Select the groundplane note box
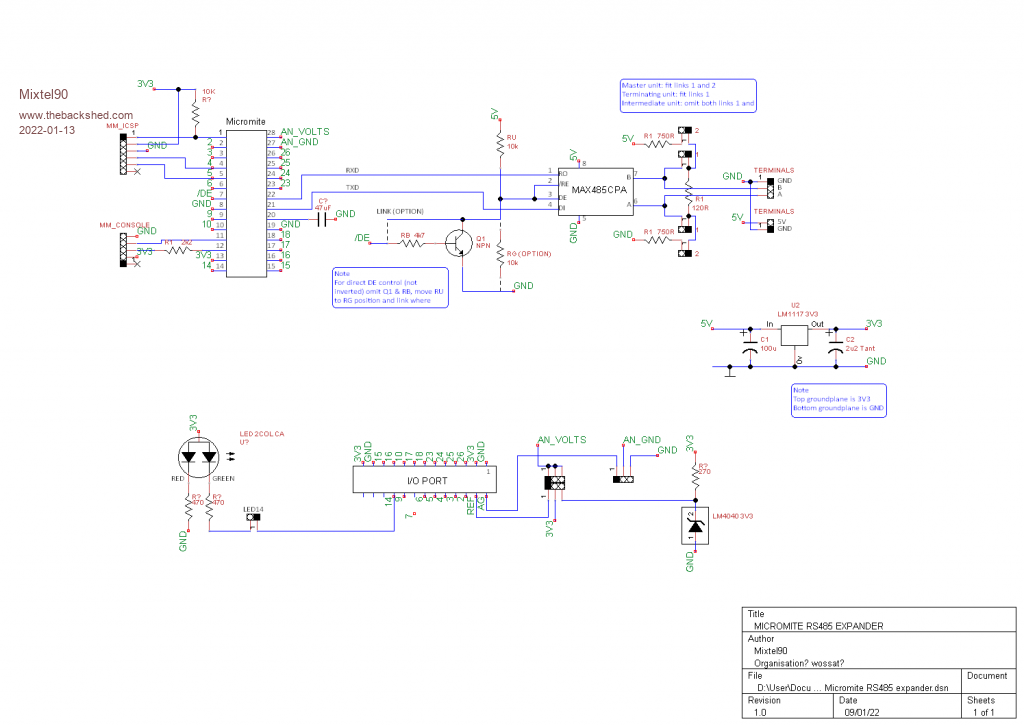This screenshot has width=1024, height=726. coord(838,399)
